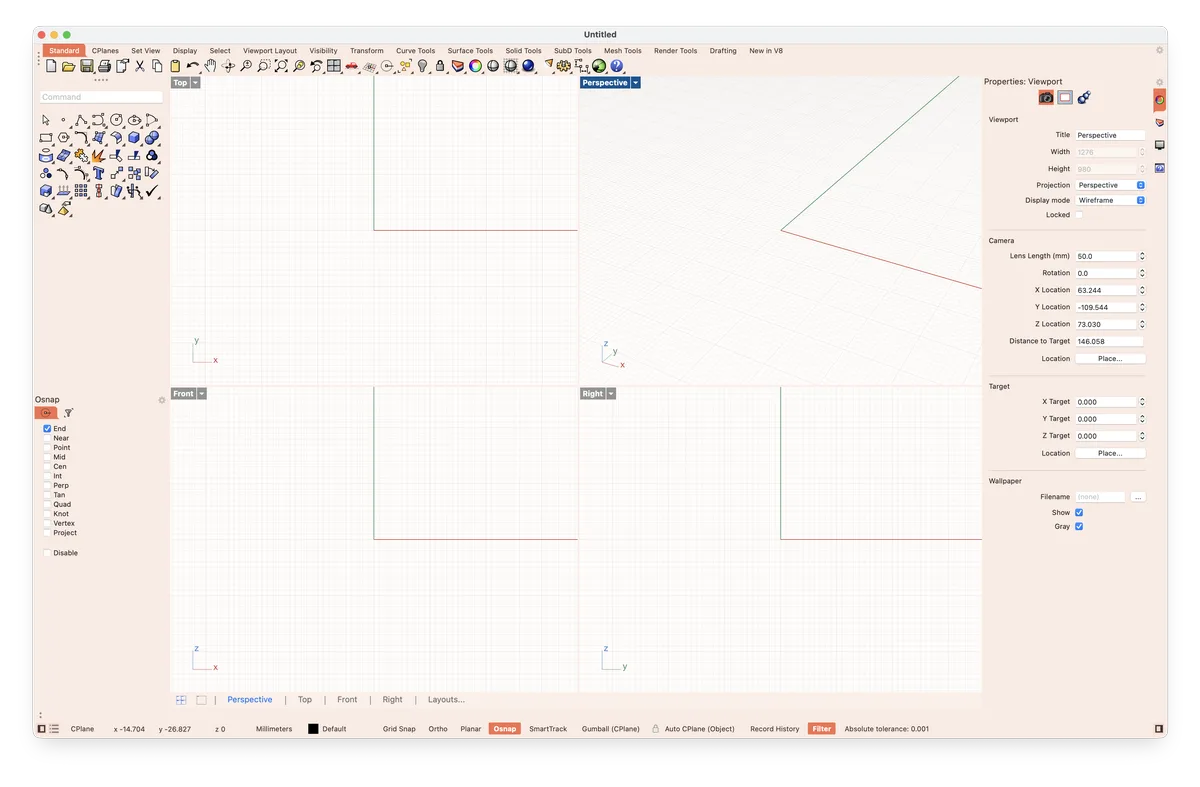Viewport: 1200px width, 787px height.
Task: Click the padlock Lock objects icon
Action: coord(440,66)
